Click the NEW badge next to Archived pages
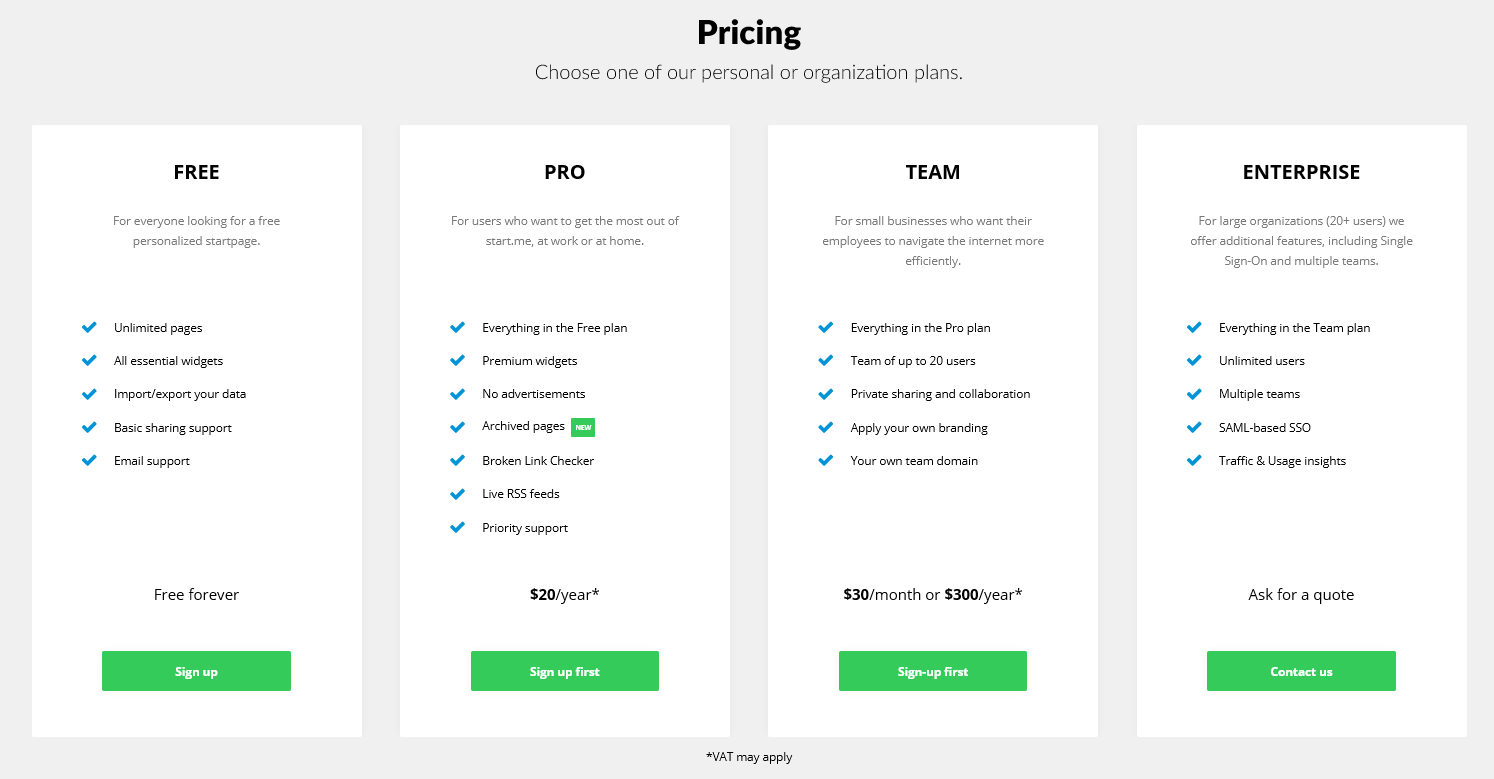This screenshot has width=1494, height=779. point(584,427)
